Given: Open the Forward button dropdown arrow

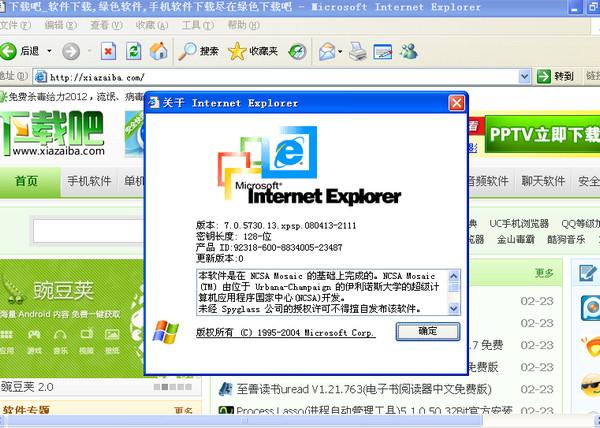Looking at the screenshot, I should click(89, 51).
